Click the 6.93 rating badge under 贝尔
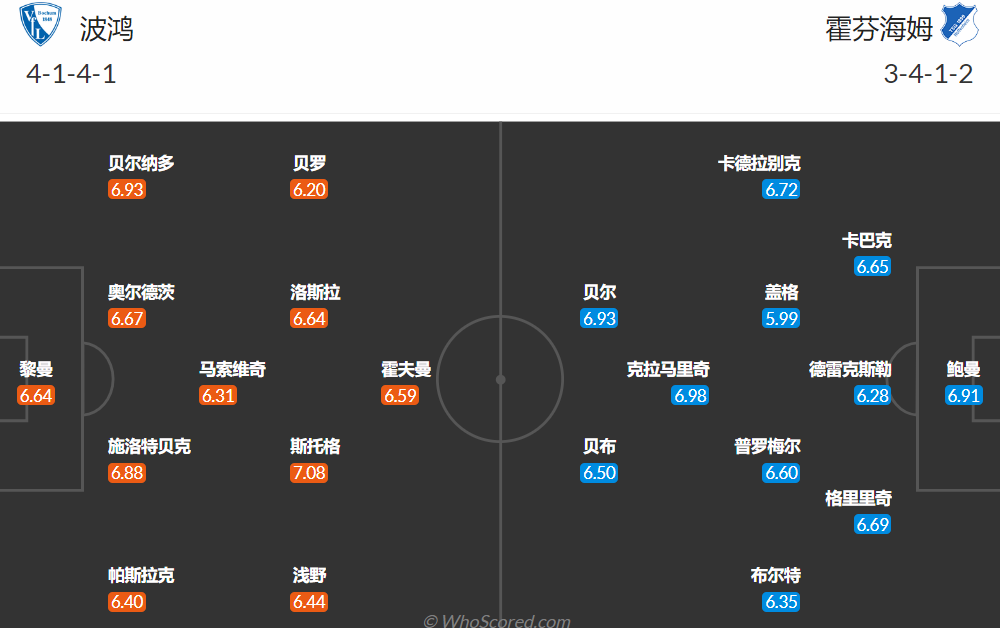This screenshot has width=1000, height=628. (x=599, y=318)
